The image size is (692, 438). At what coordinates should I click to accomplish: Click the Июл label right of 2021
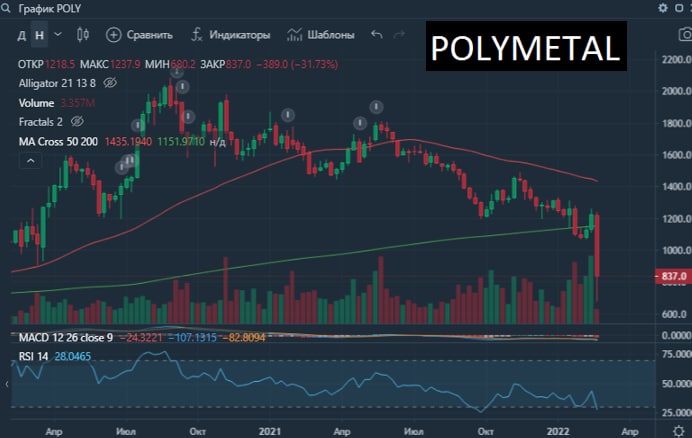[x=414, y=431]
